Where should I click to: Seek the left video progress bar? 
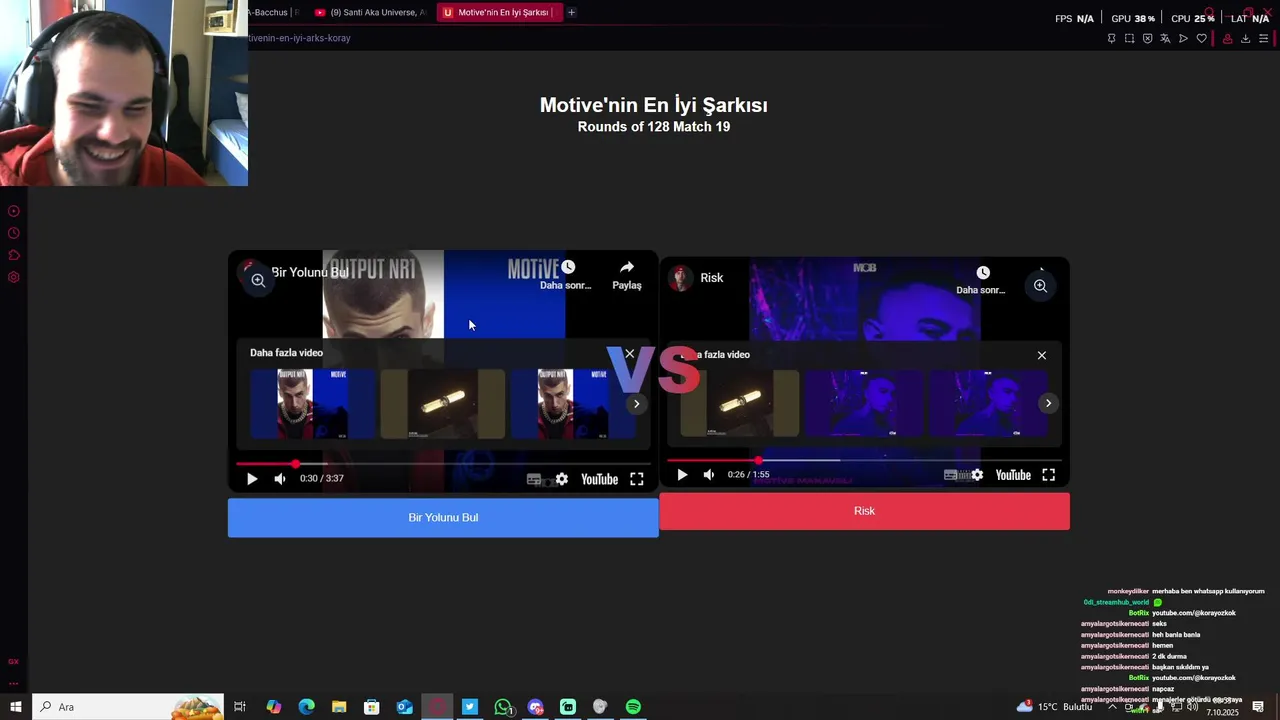click(443, 464)
